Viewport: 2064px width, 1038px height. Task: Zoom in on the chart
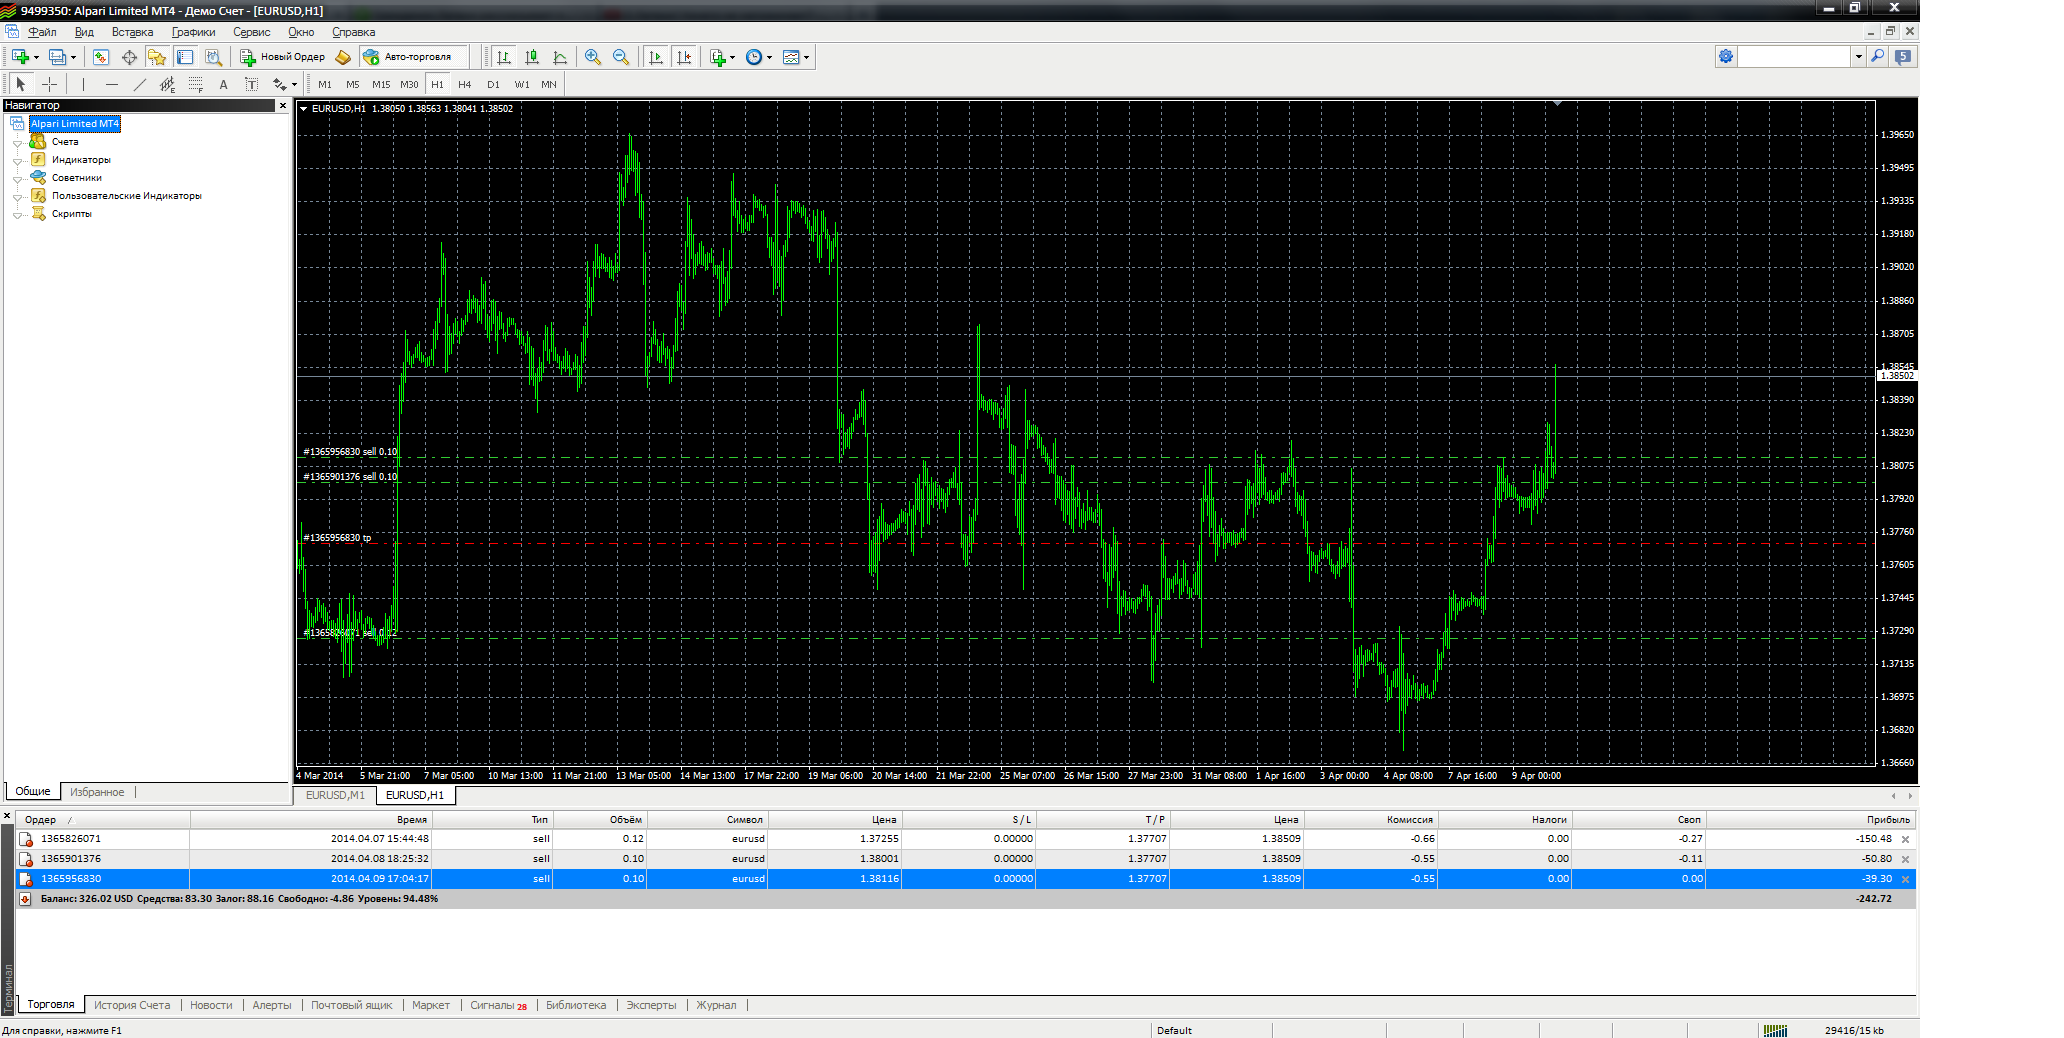tap(593, 57)
